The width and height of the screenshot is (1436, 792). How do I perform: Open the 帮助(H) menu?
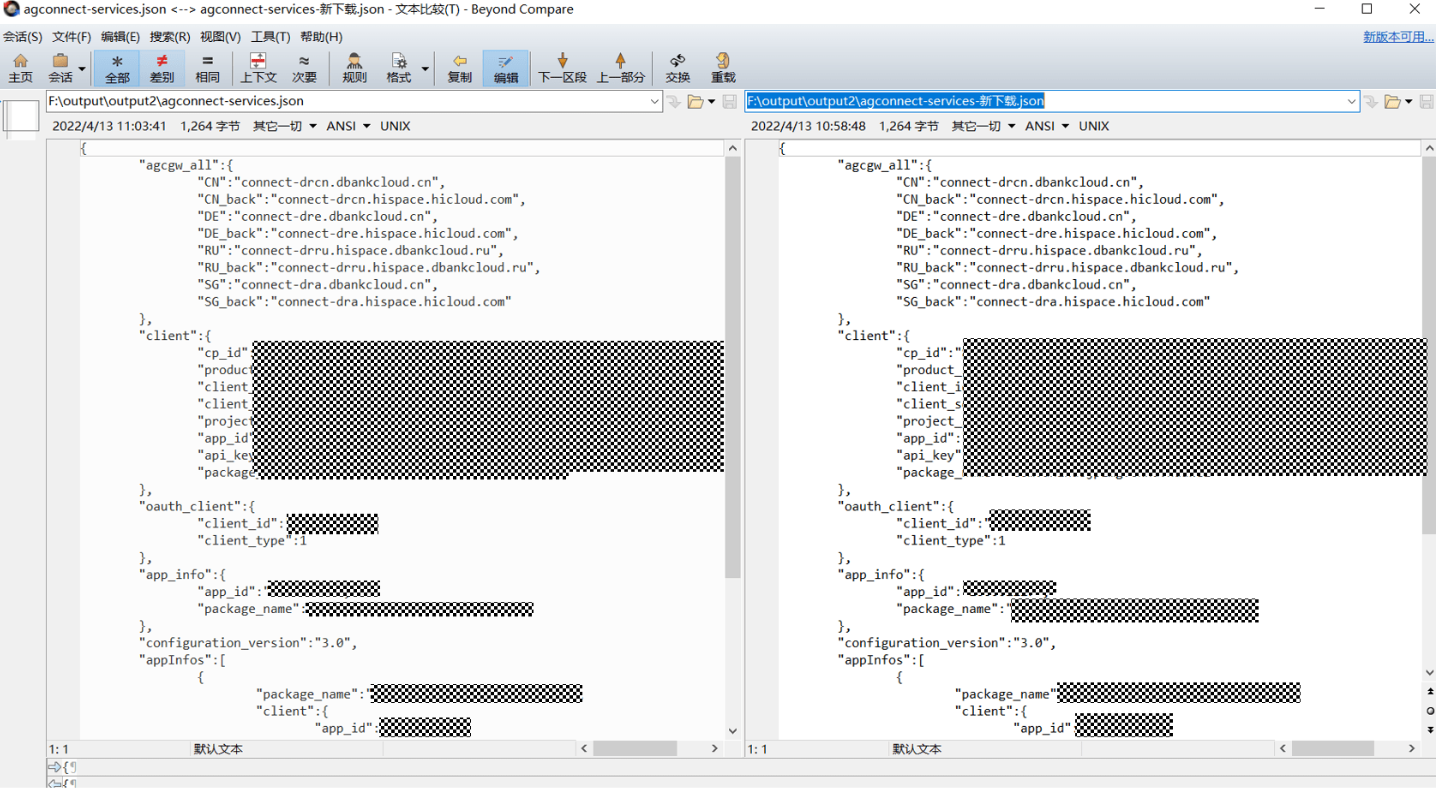tap(321, 37)
